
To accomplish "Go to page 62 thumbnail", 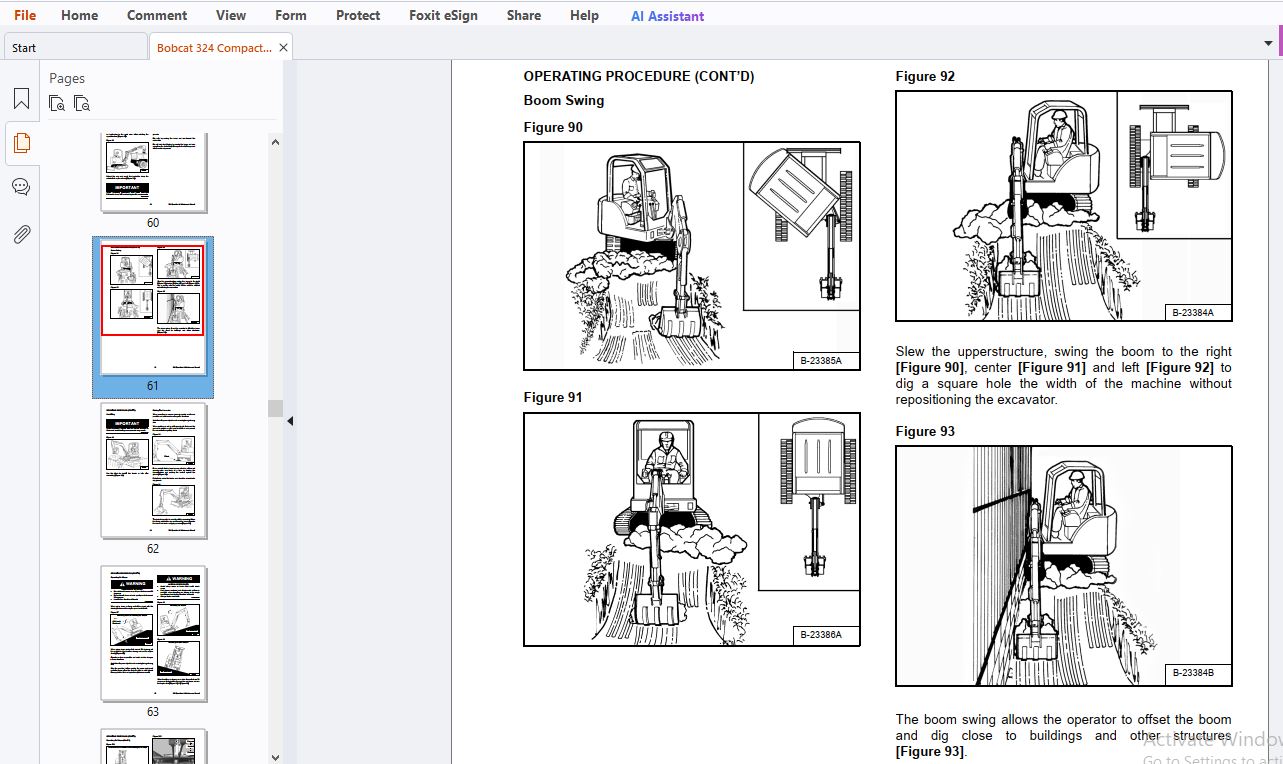I will tap(153, 471).
